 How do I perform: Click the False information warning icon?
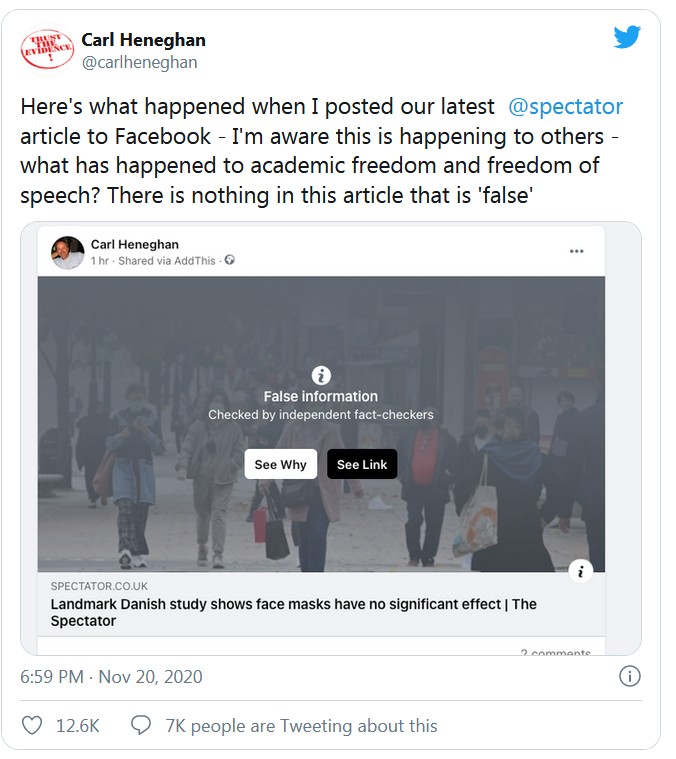[321, 376]
